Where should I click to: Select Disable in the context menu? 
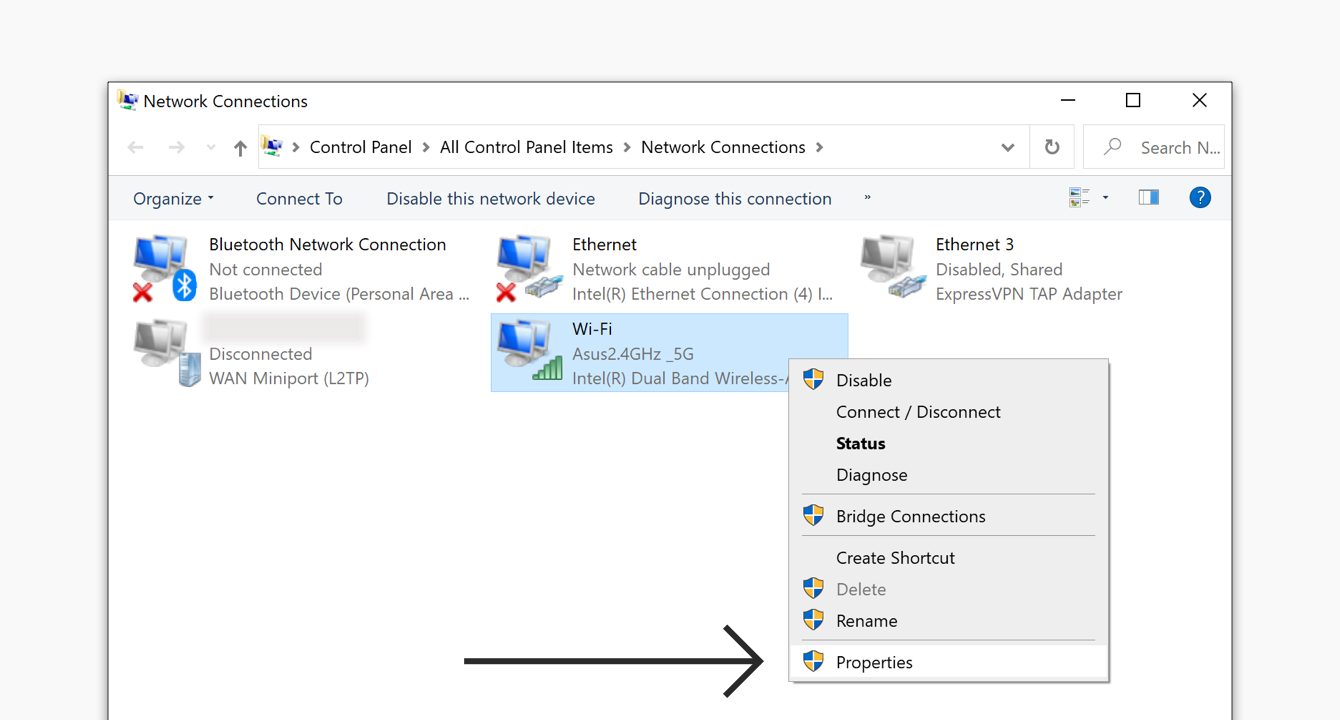tap(863, 380)
